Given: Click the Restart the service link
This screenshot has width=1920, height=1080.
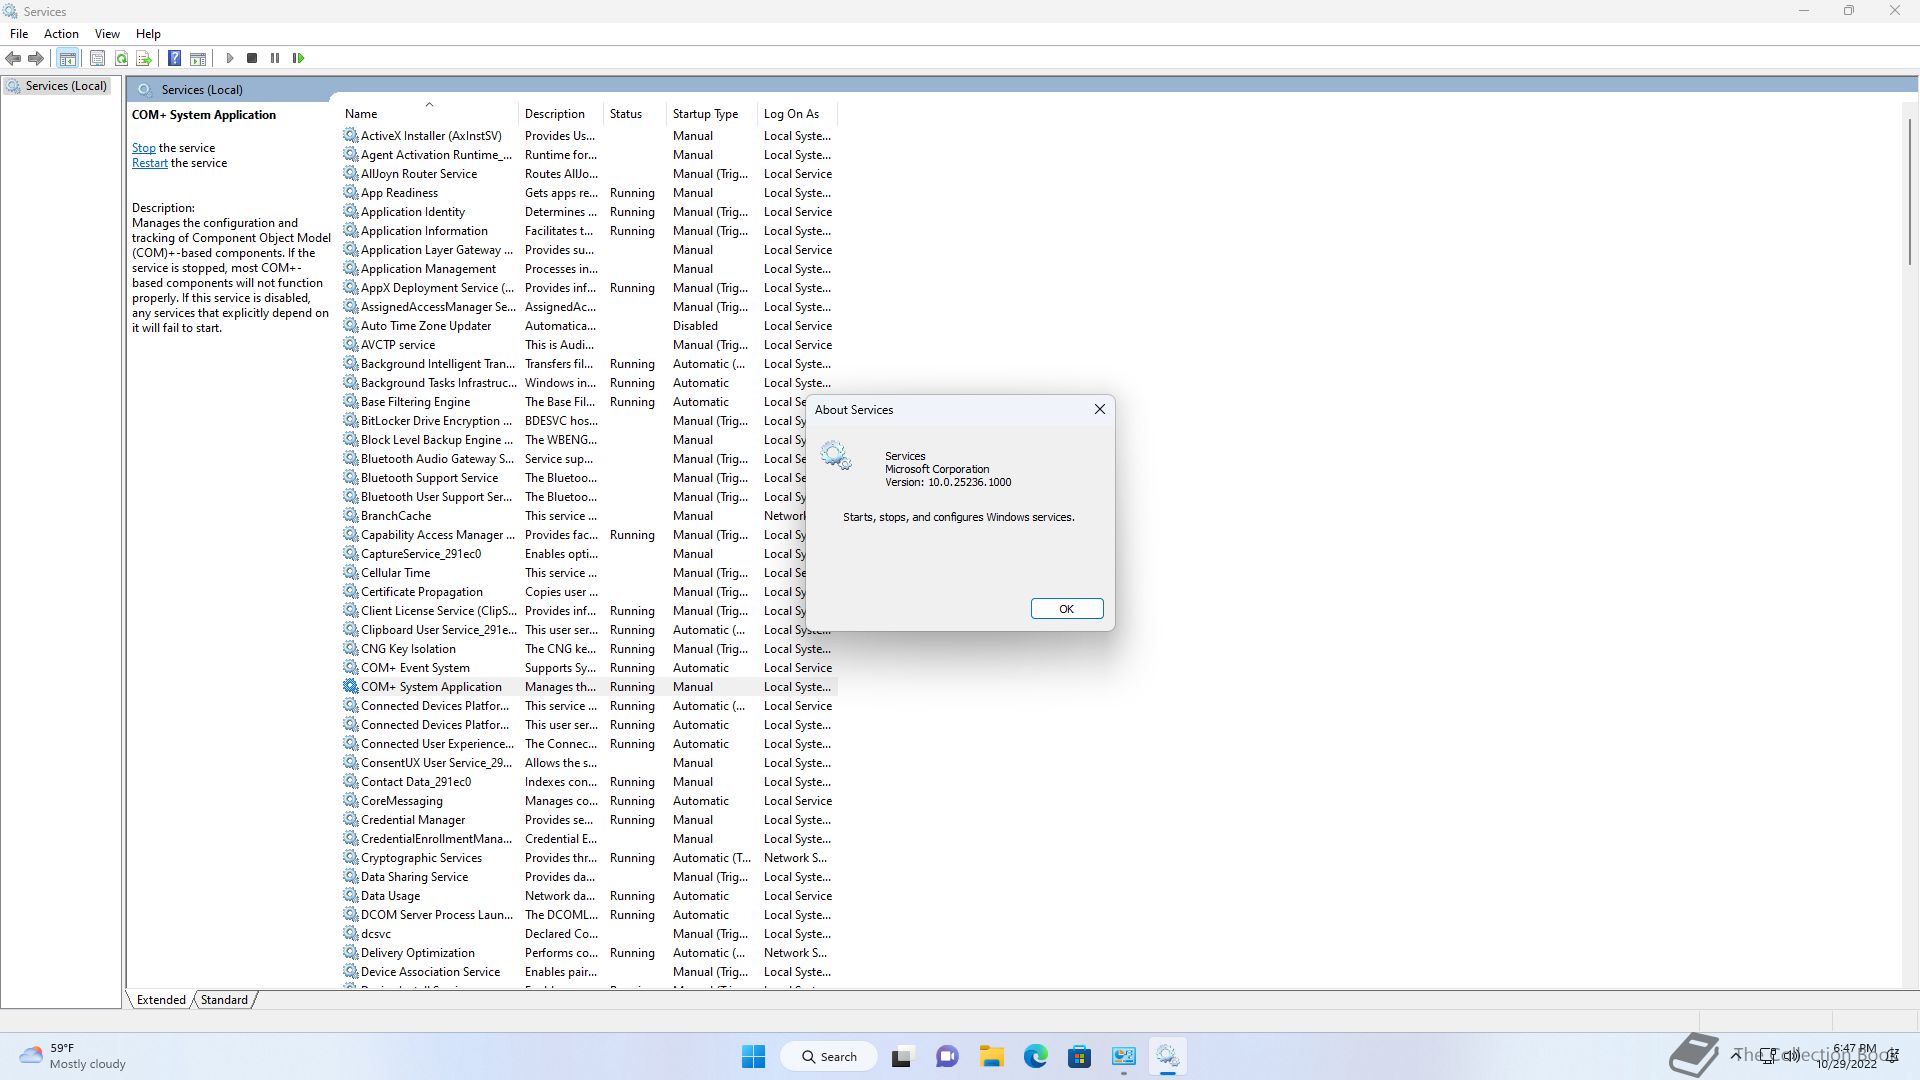Looking at the screenshot, I should click(150, 163).
